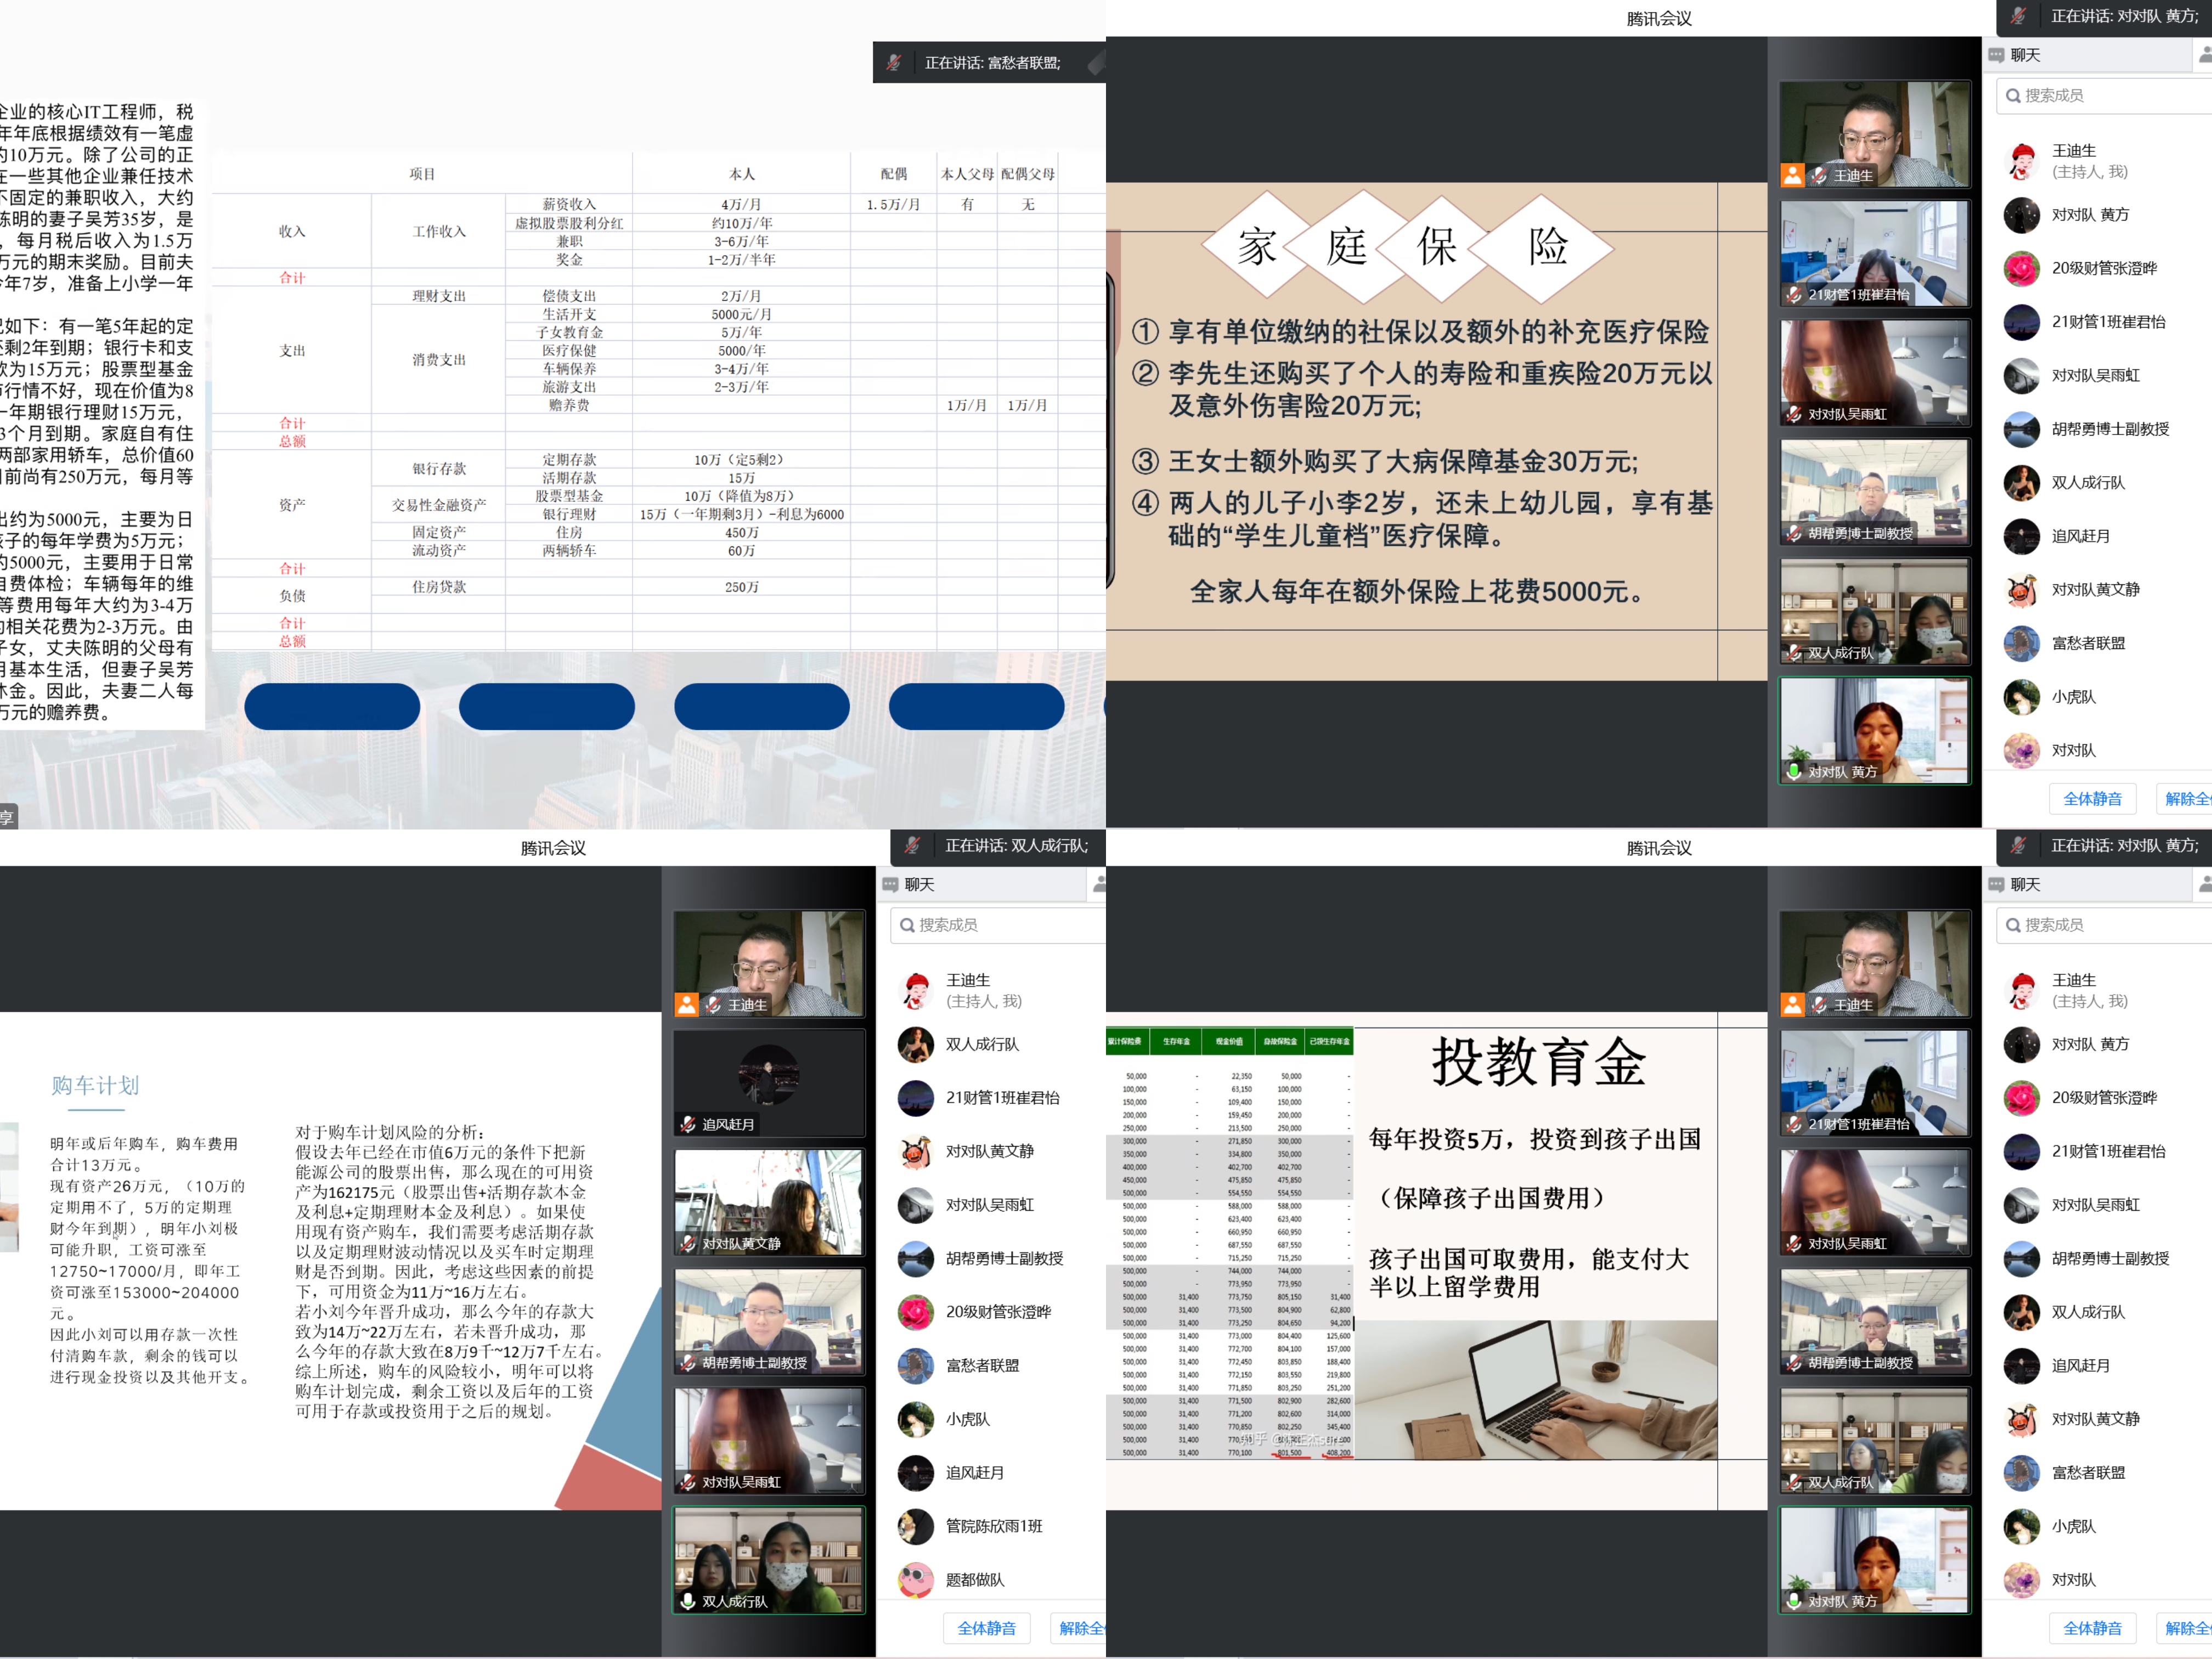Switch to 聊天 tab in 家庭保险 meeting window
Viewport: 2212px width, 1659px height.
click(x=2024, y=55)
